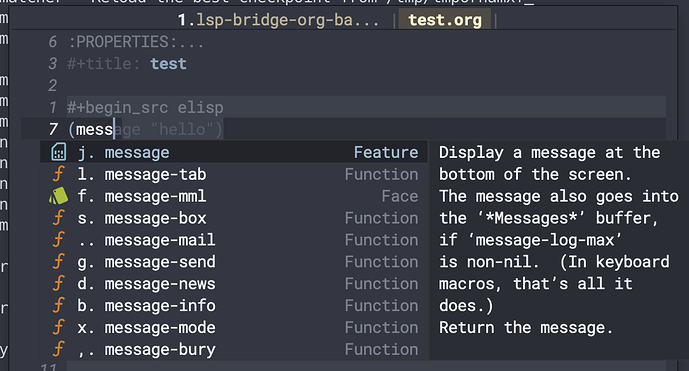Click the function icon next to message-send
This screenshot has width=689, height=371.
click(58, 262)
